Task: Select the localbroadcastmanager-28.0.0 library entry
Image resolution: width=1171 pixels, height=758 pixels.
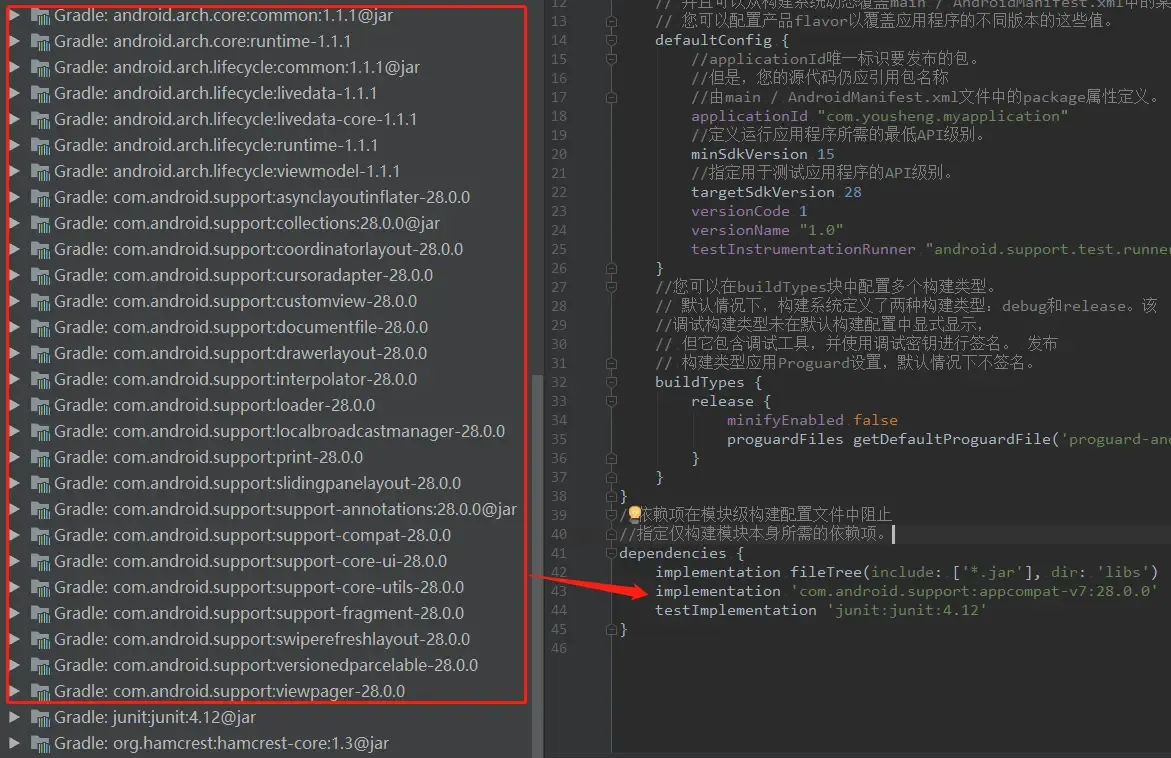Action: [279, 431]
